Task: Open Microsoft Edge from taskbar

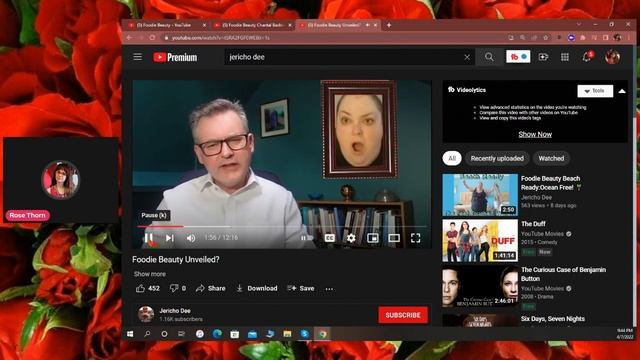Action: point(217,334)
